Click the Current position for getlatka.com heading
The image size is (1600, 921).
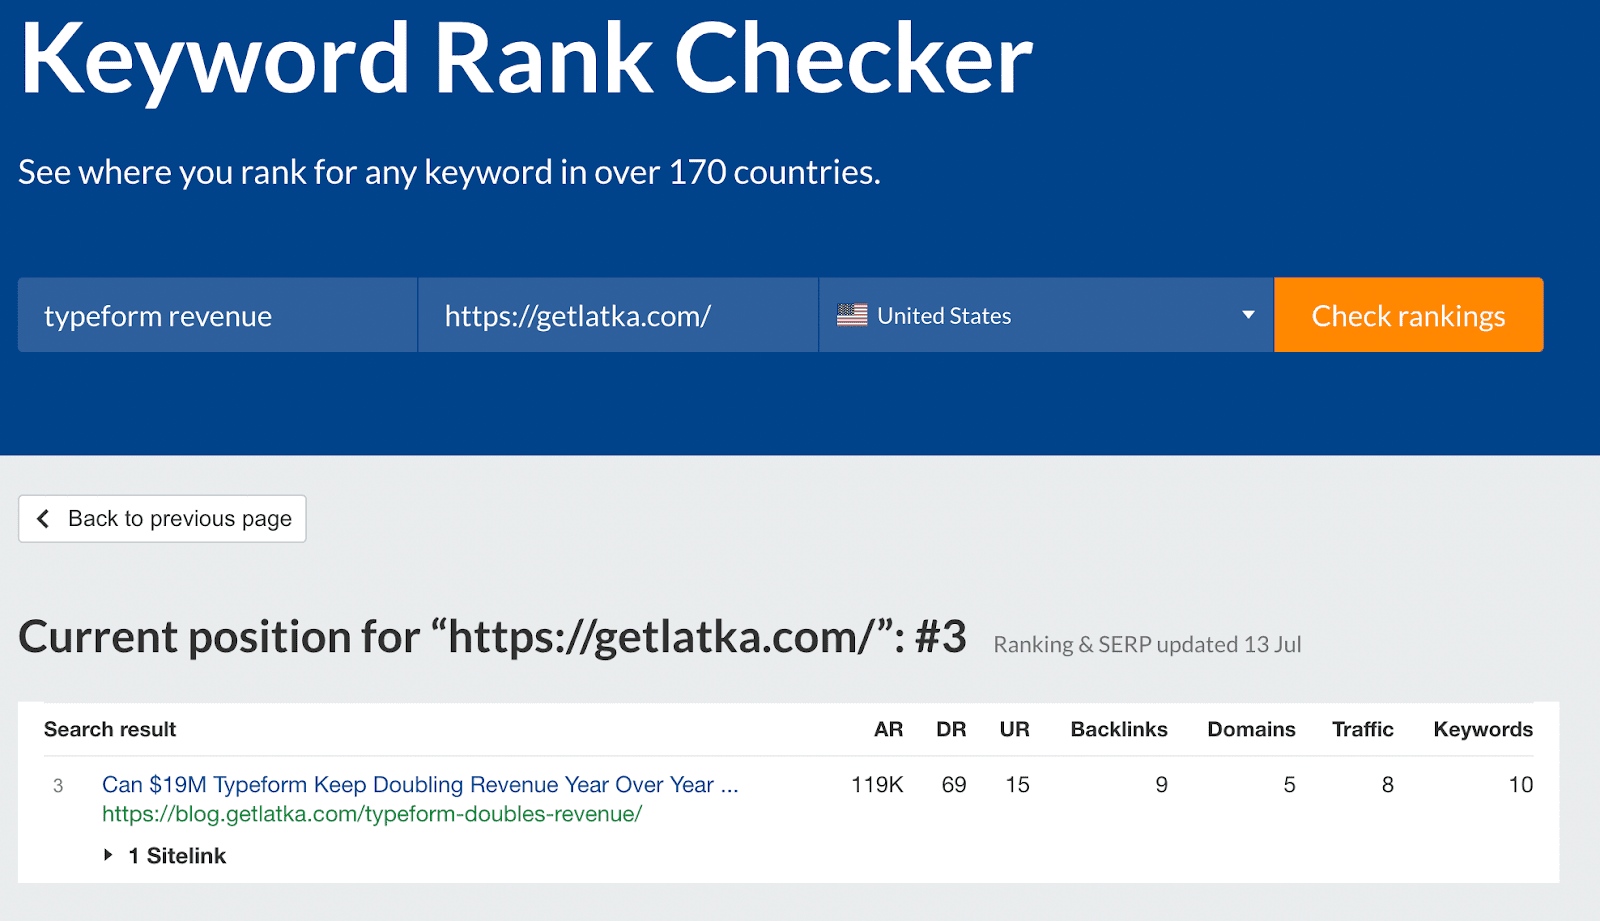point(493,637)
